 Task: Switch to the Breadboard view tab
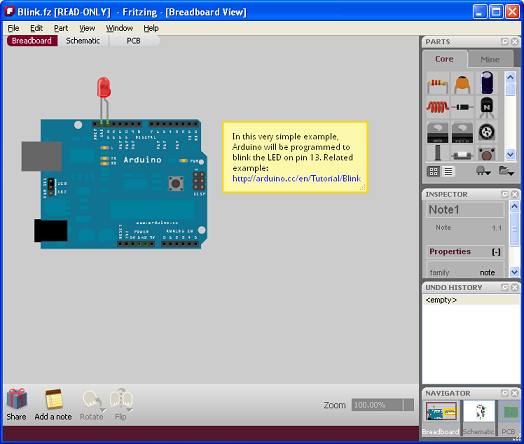(x=32, y=41)
